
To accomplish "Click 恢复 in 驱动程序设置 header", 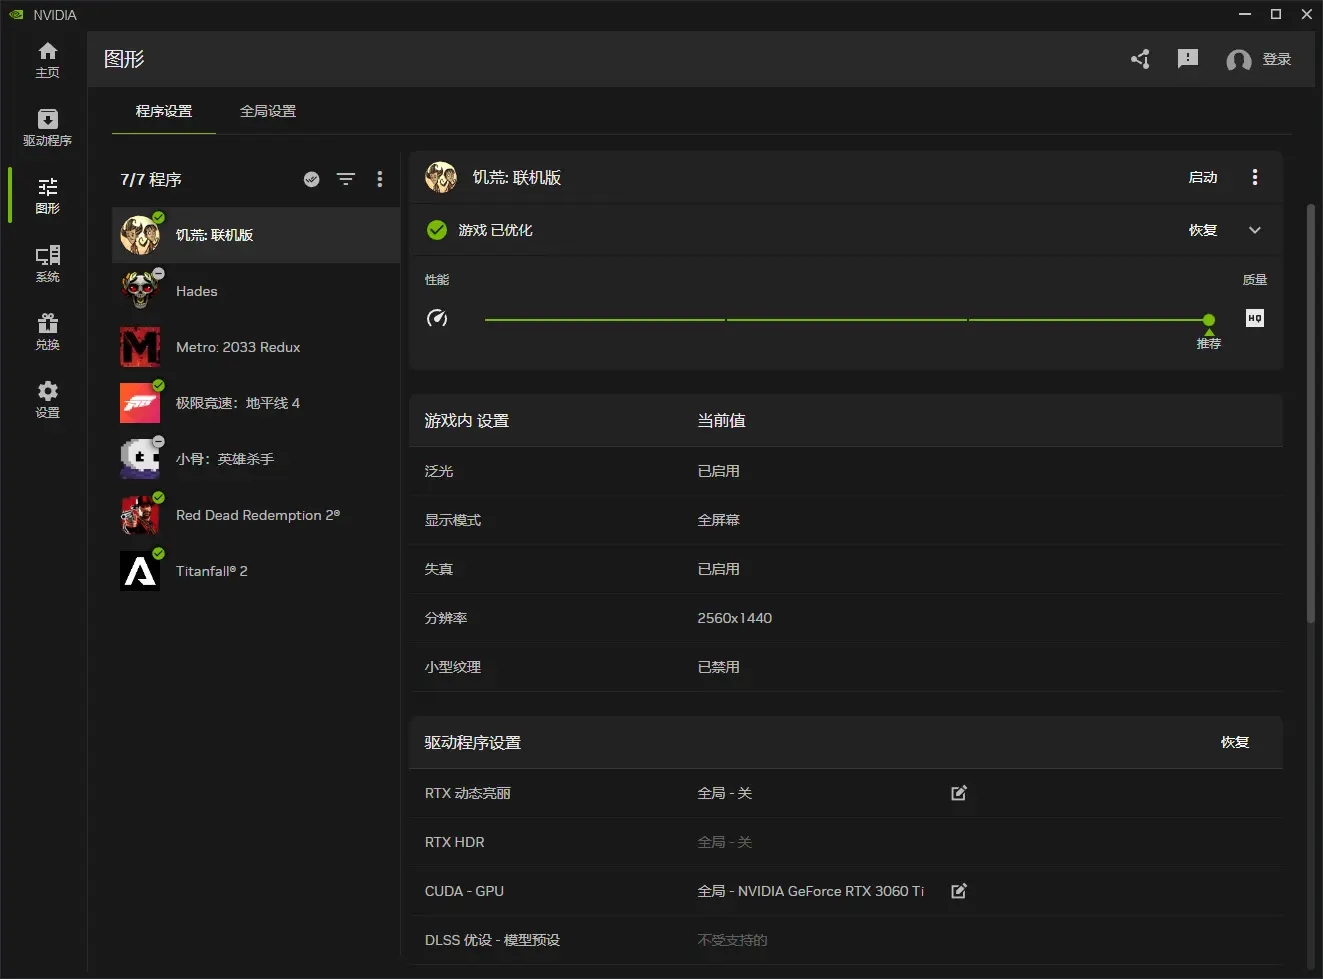I will [1235, 742].
